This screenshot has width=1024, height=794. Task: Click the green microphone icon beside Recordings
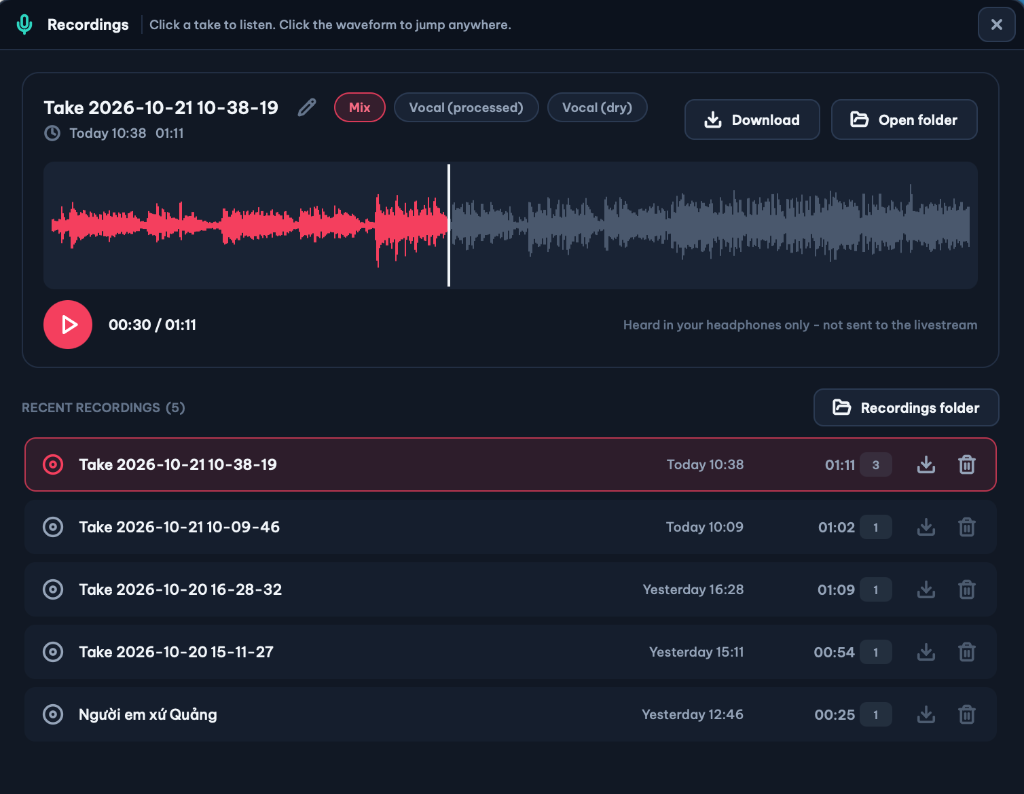coord(25,25)
